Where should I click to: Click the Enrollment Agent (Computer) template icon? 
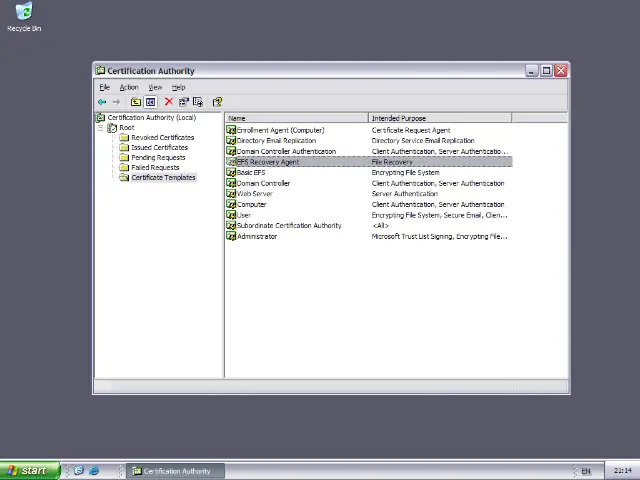click(231, 130)
